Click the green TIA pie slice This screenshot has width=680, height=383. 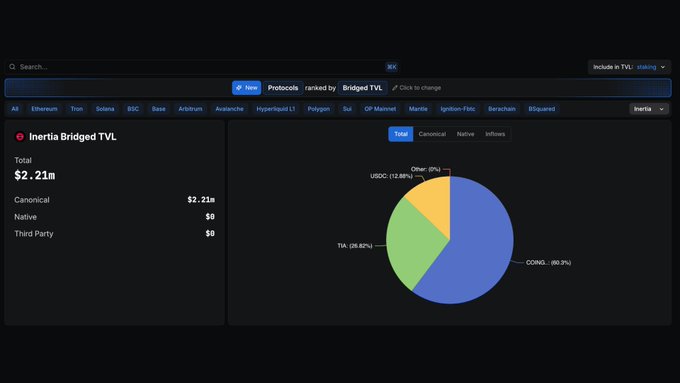tap(412, 243)
